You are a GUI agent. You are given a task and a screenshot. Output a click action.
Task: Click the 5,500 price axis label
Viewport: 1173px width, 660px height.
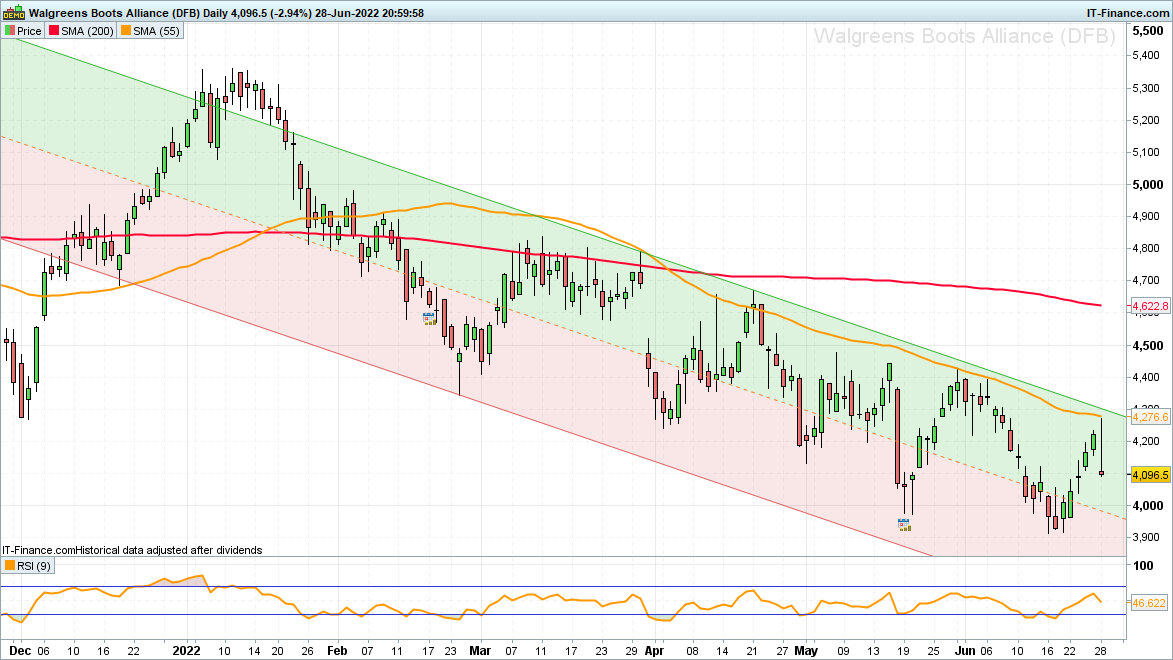click(x=1148, y=31)
